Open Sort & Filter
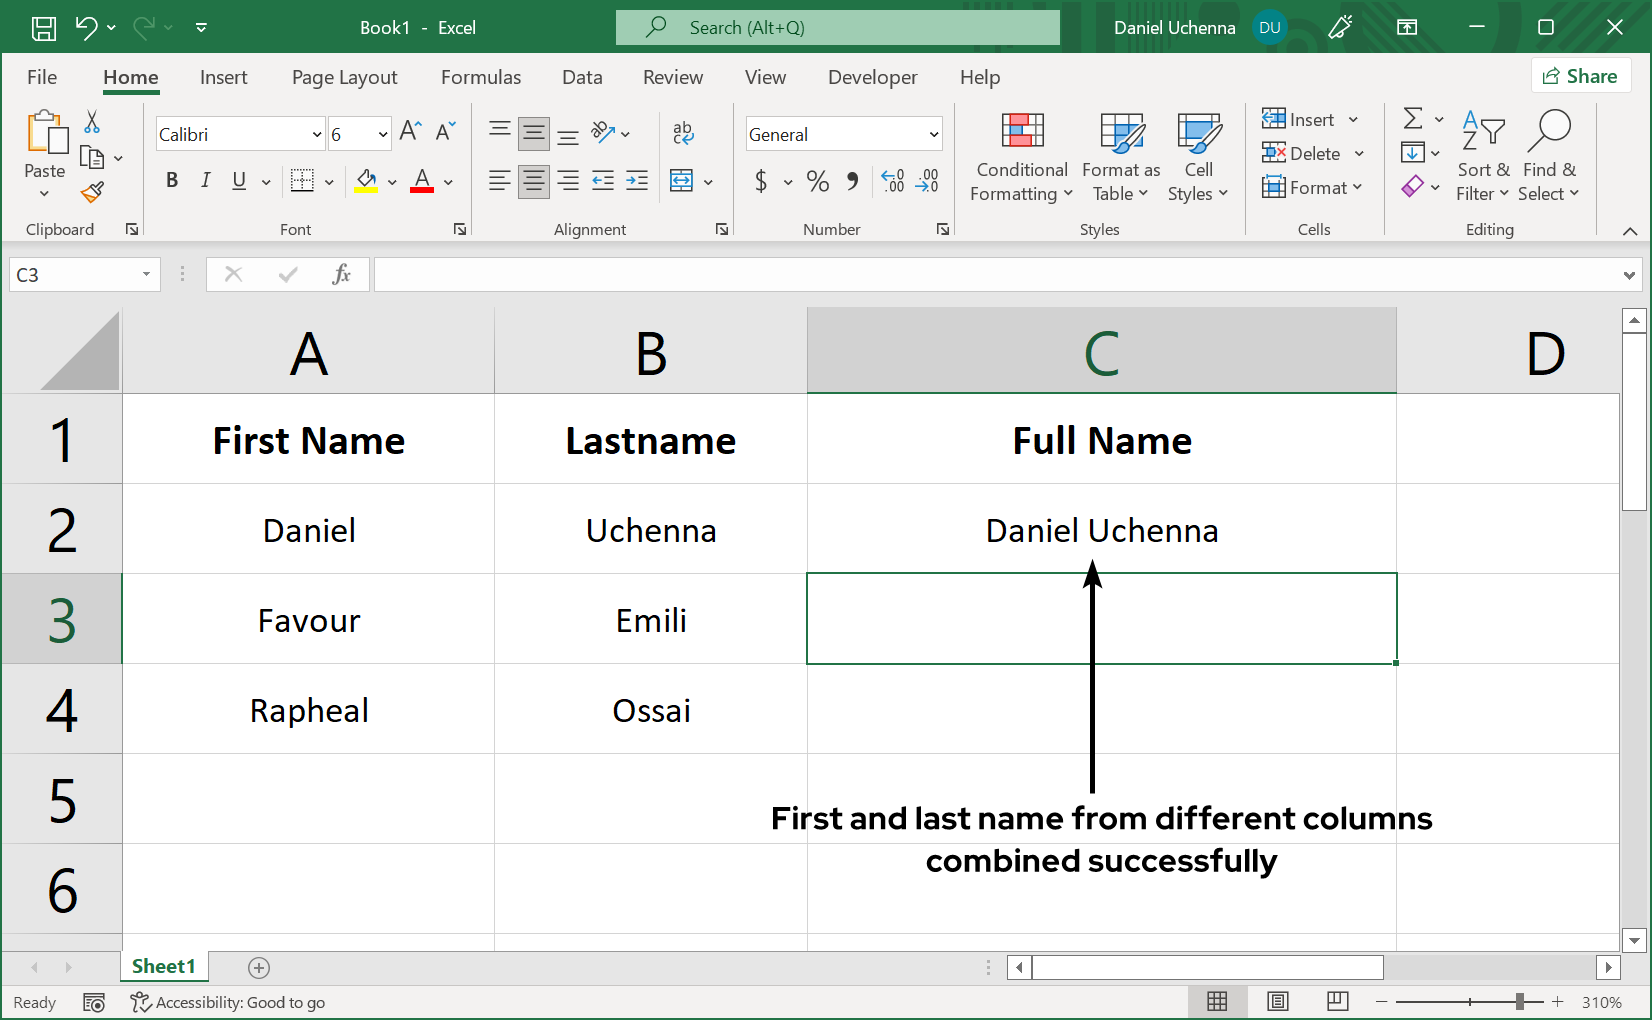1652x1020 pixels. click(x=1483, y=155)
